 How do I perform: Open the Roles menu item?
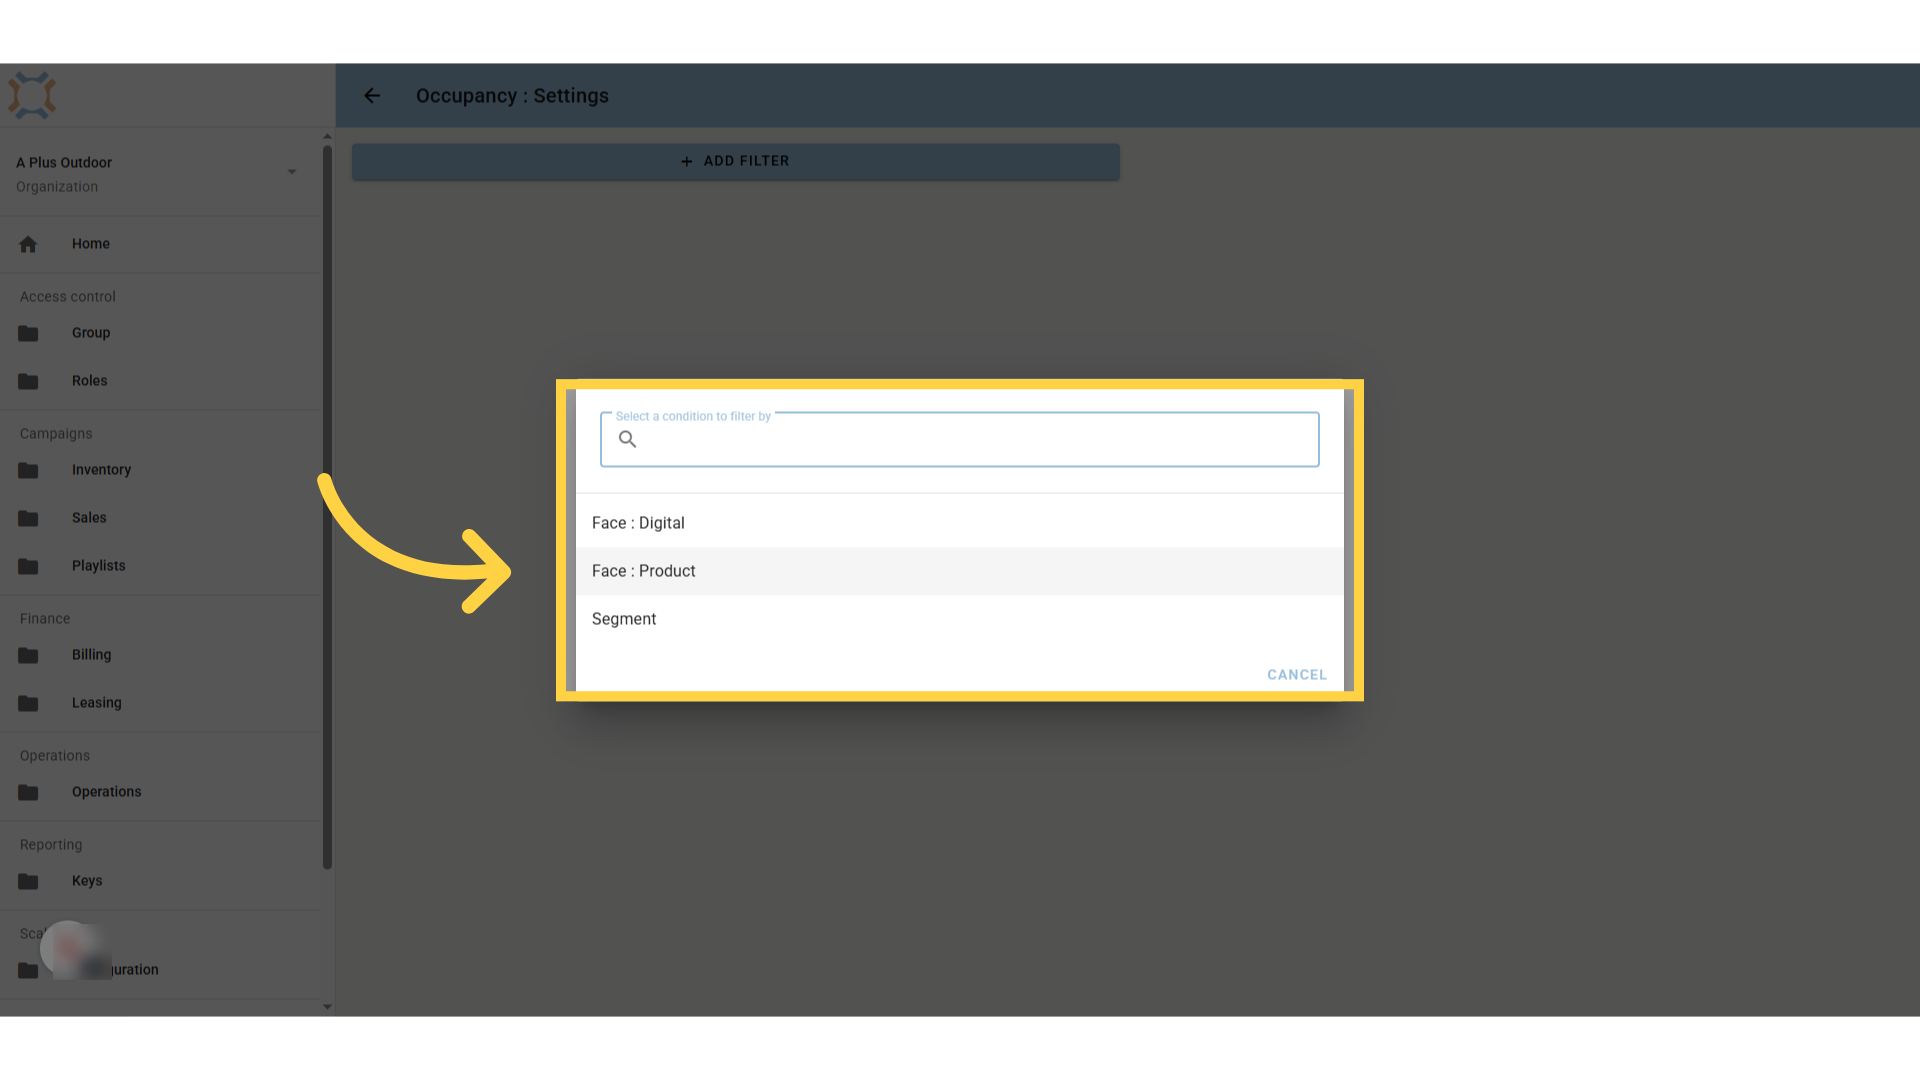[160, 381]
